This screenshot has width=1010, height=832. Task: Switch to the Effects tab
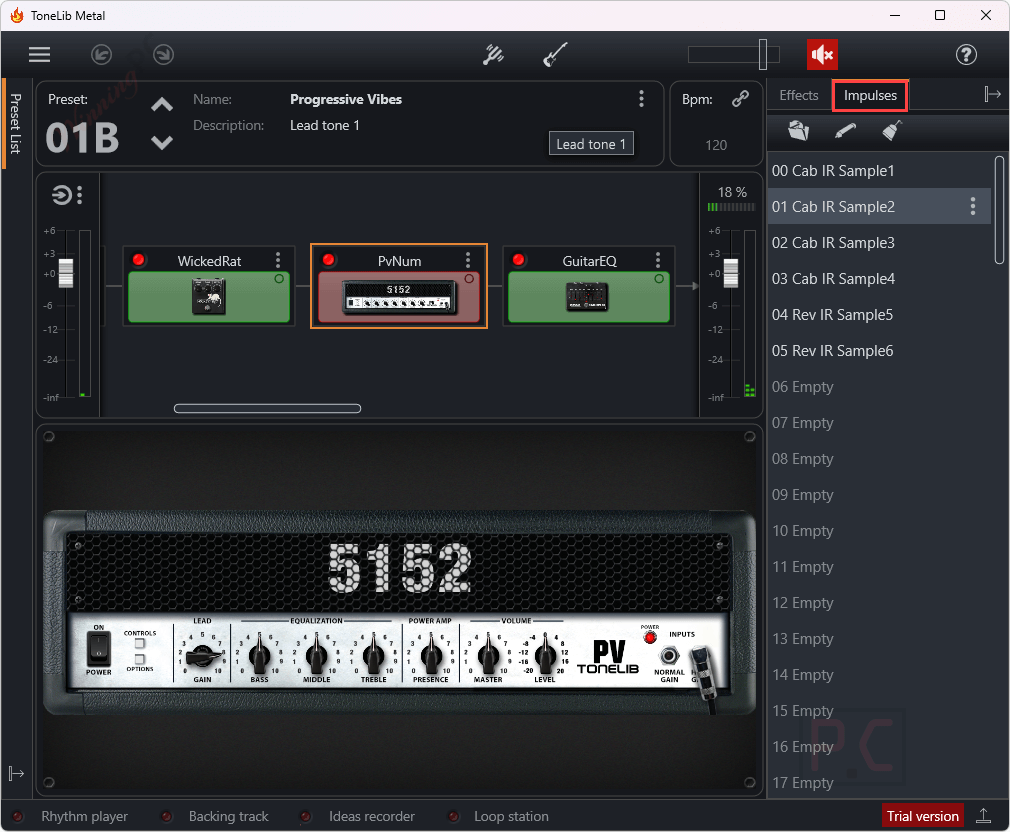tap(799, 95)
